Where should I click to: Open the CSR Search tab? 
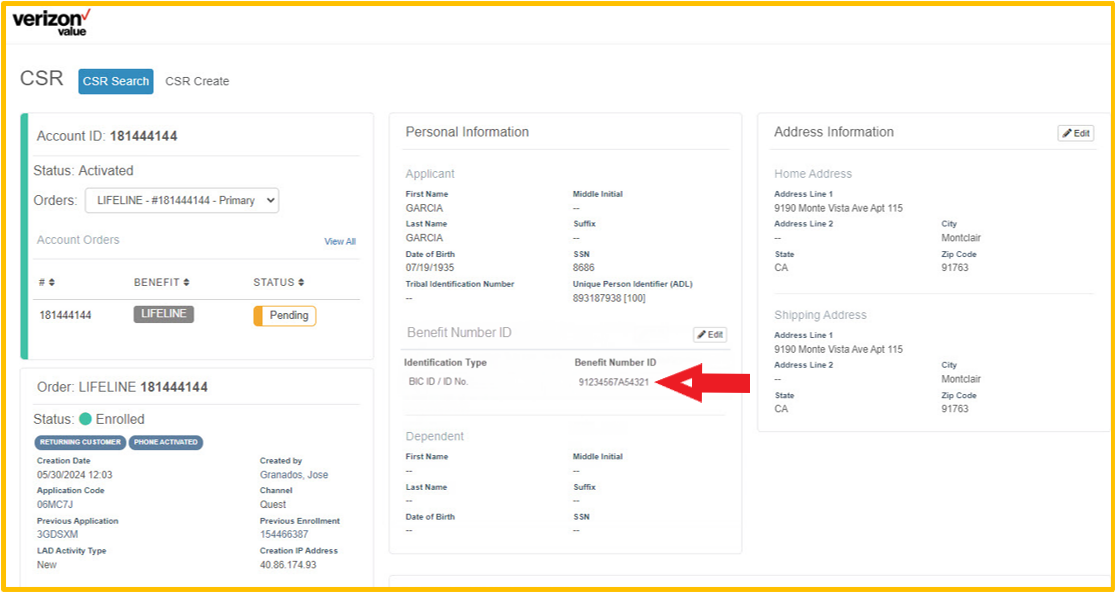[x=115, y=81]
